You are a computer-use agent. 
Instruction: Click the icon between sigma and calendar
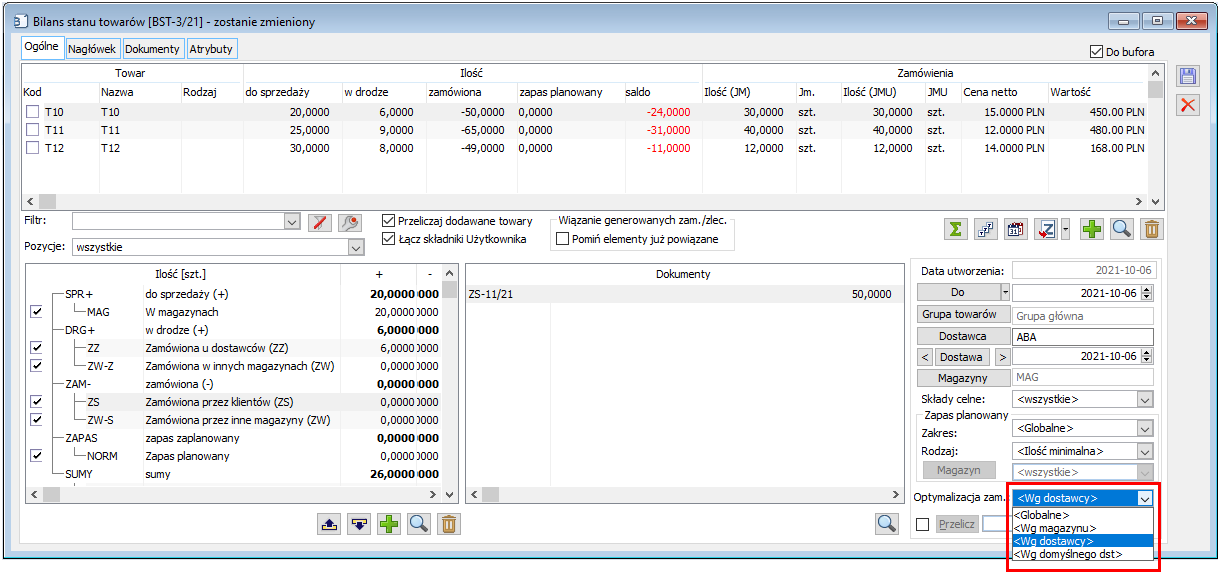986,229
